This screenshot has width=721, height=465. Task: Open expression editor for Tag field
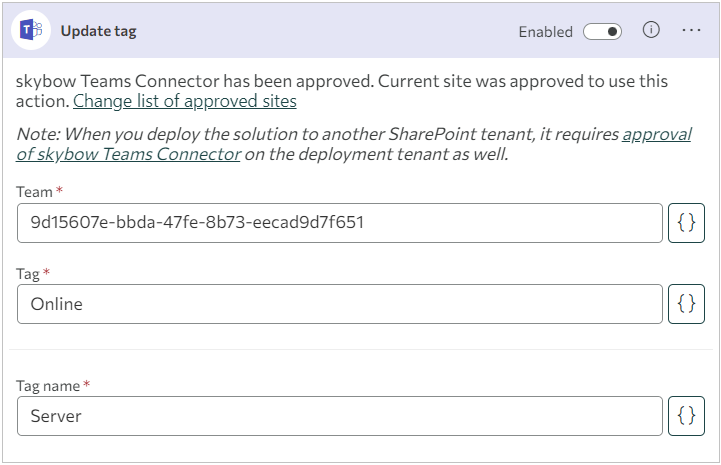[686, 304]
